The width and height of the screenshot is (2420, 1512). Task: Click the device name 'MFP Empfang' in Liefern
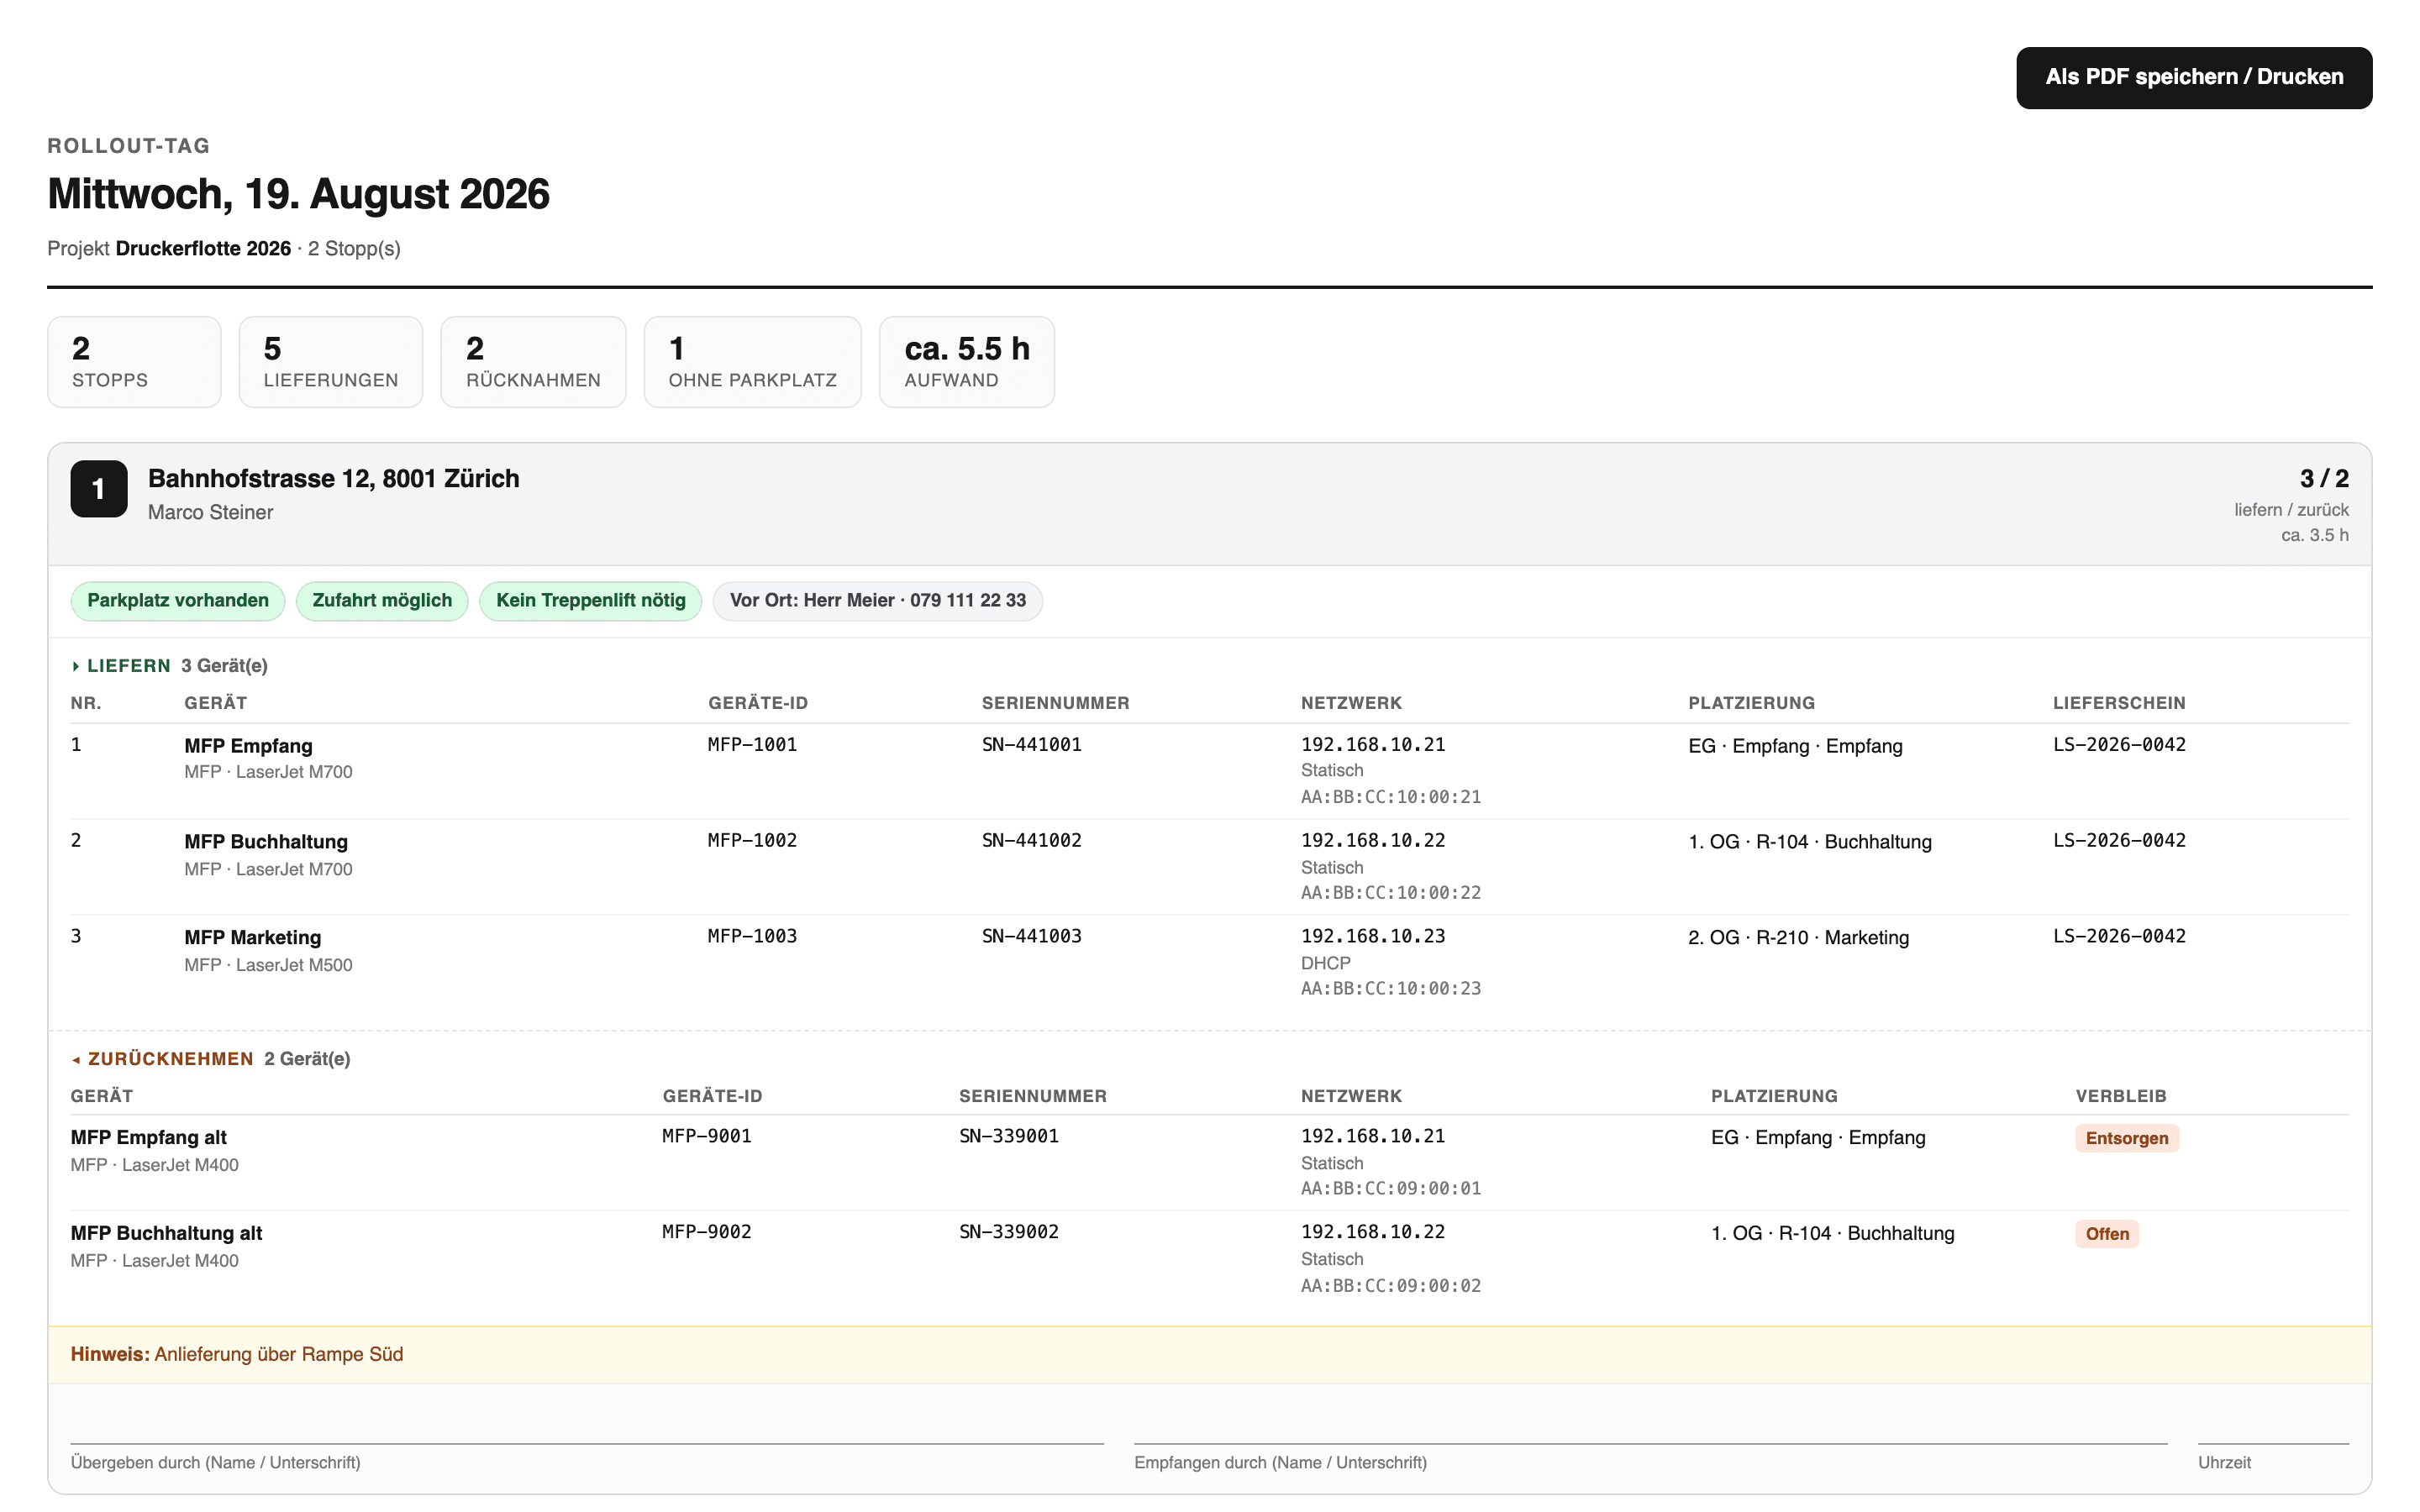248,746
